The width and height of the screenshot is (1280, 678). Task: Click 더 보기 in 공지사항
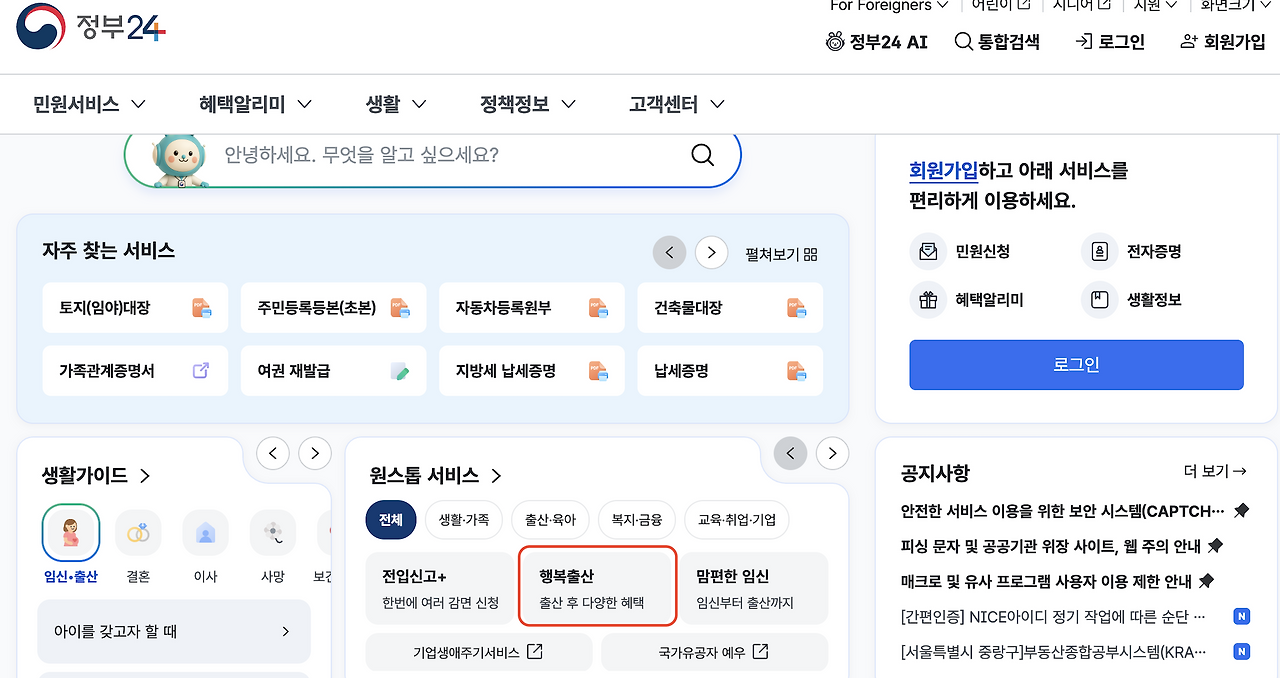pos(1215,471)
